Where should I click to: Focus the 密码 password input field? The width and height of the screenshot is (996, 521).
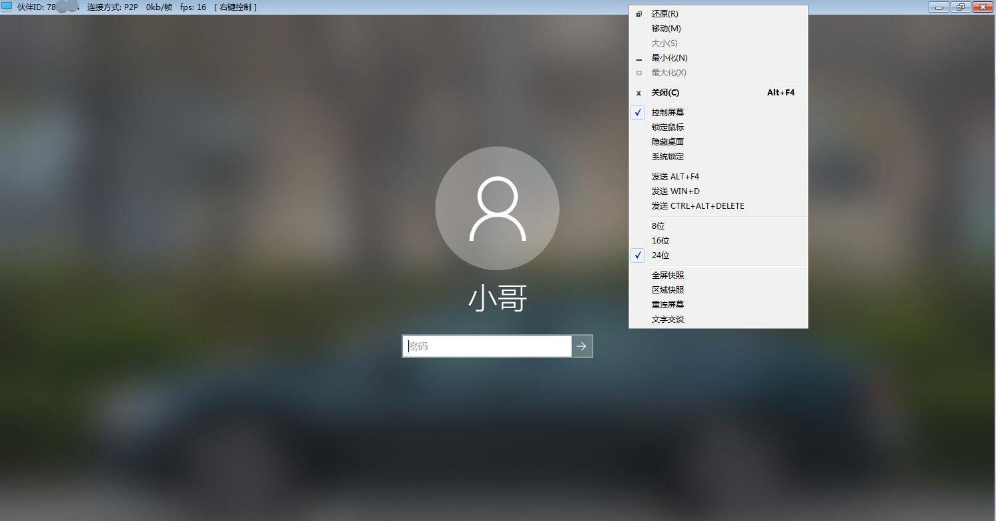487,346
